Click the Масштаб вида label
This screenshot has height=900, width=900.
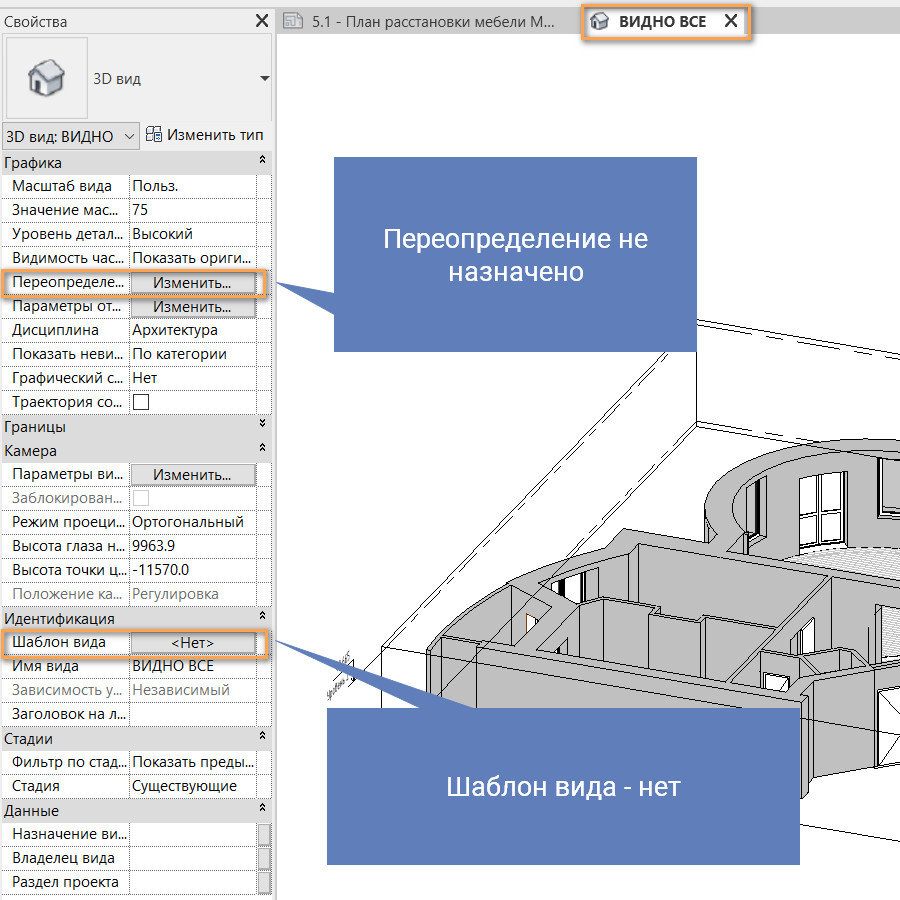pyautogui.click(x=62, y=186)
